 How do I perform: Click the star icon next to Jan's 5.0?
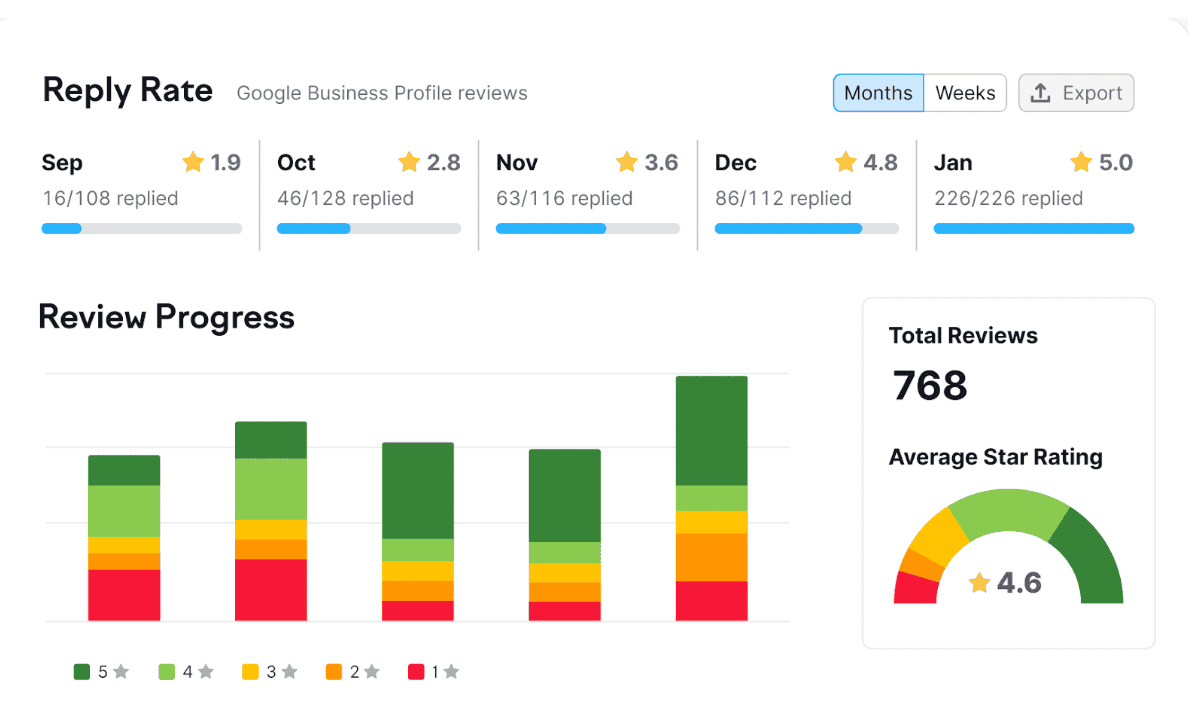coord(1080,161)
